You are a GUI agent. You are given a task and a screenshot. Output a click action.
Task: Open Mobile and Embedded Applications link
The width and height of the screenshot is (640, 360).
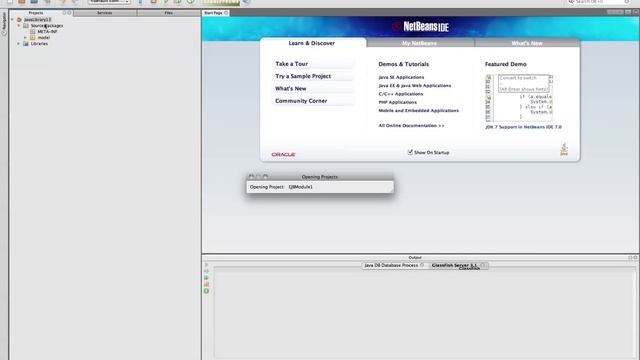pos(419,111)
